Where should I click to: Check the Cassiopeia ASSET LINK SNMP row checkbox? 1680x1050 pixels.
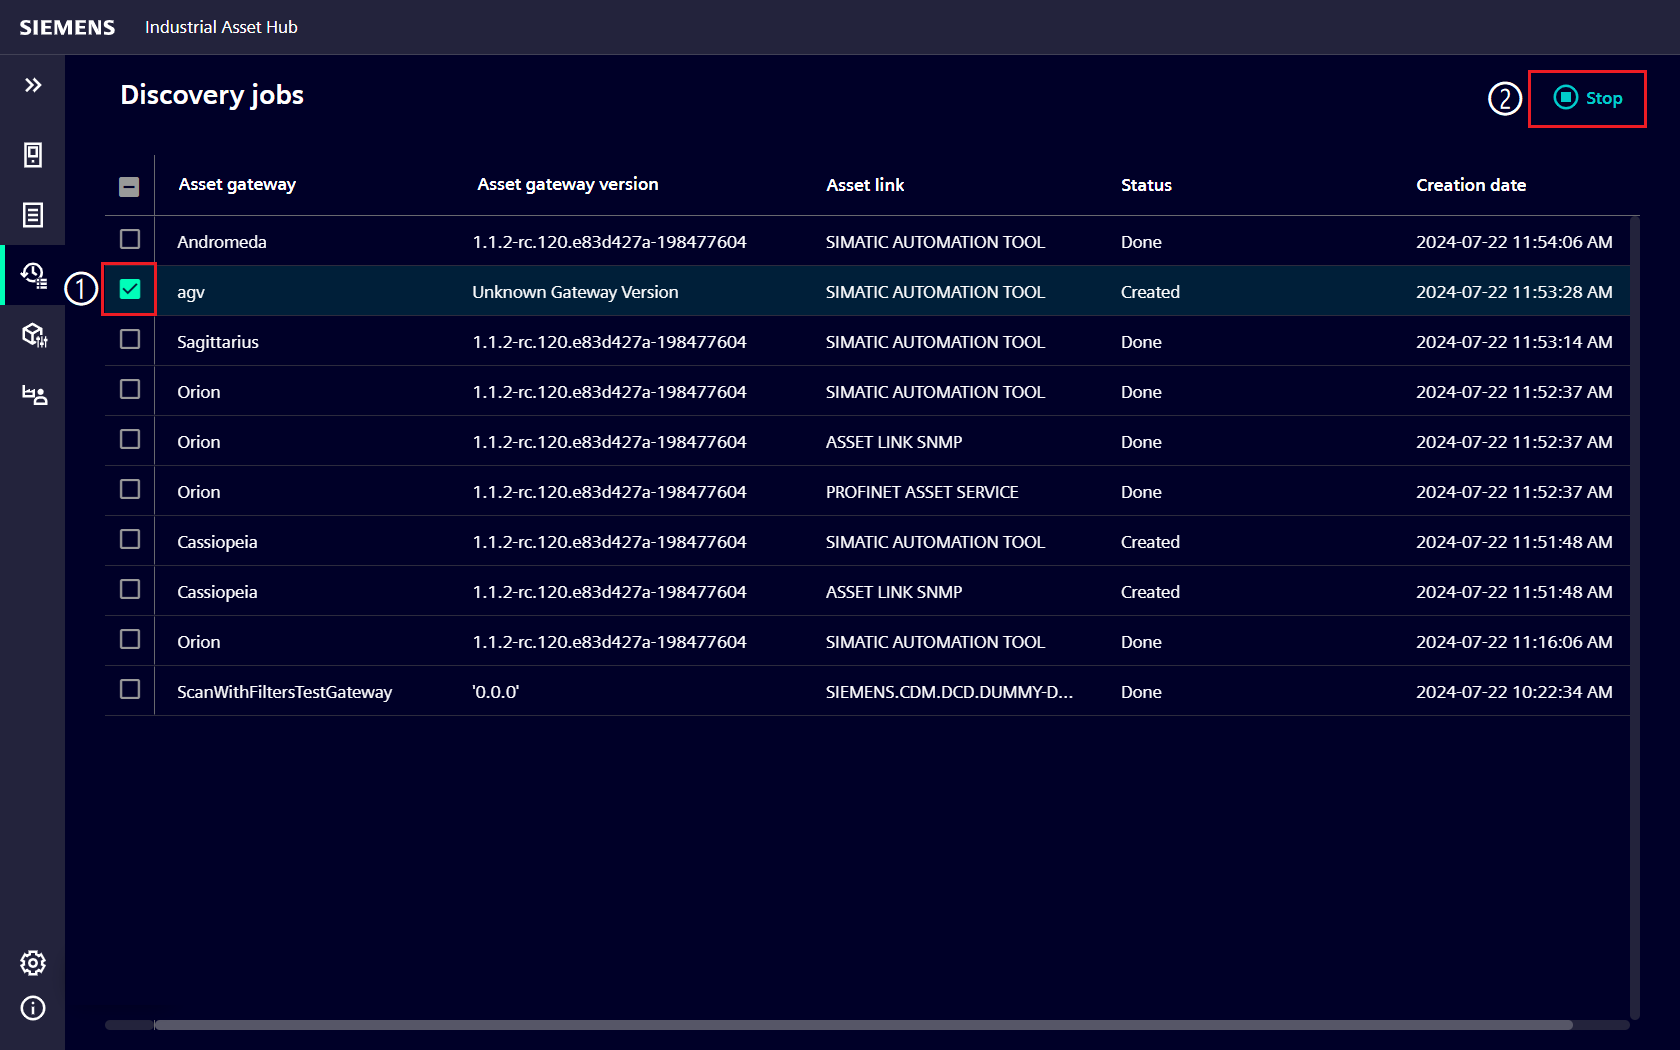130,589
